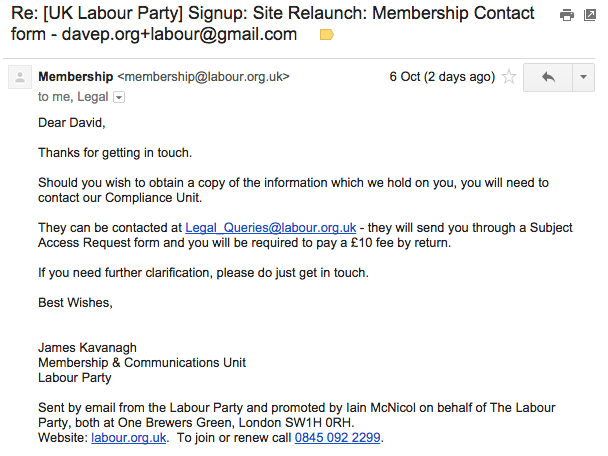Open the email in a new window
Screen dimensions: 608x456
[x=590, y=15]
